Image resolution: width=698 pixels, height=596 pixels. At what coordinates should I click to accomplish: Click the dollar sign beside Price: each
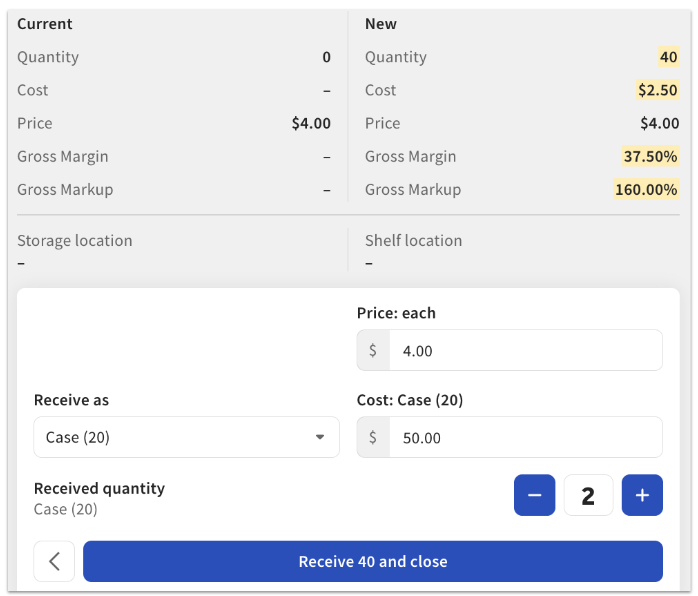click(373, 351)
